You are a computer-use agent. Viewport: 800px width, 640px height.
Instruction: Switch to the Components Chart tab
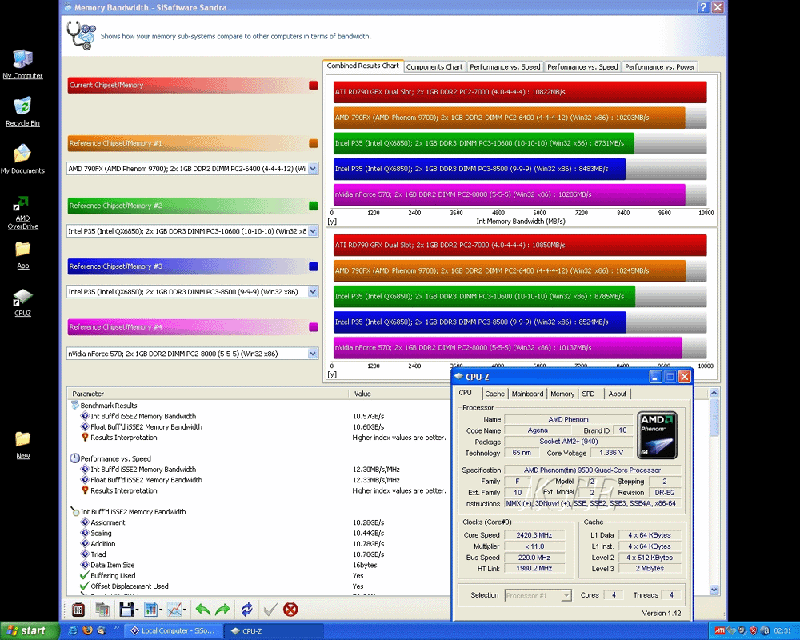[x=434, y=67]
